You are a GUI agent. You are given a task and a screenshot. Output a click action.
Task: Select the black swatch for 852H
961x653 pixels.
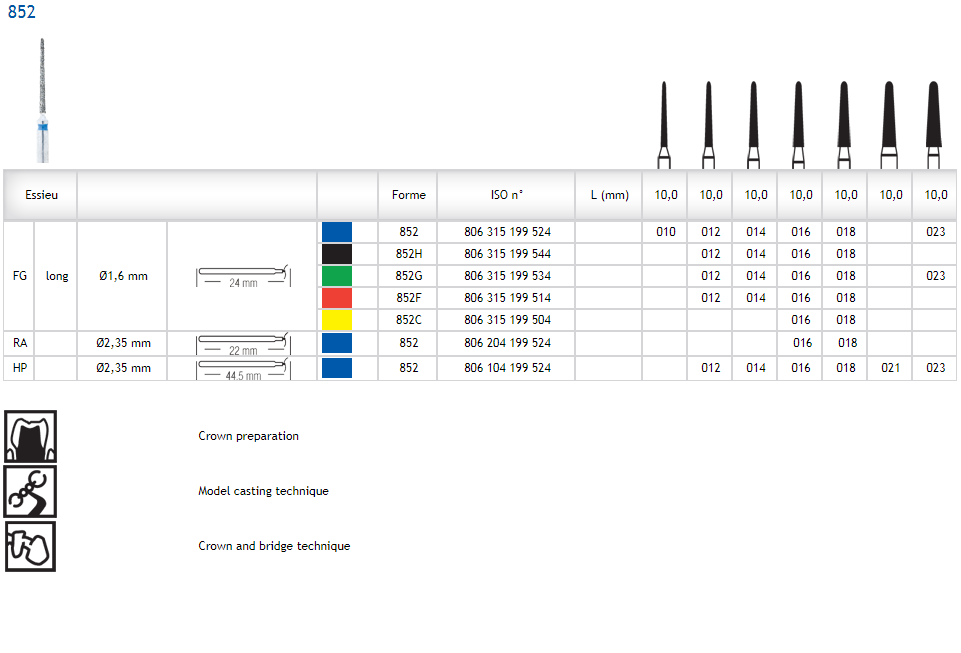pos(337,254)
